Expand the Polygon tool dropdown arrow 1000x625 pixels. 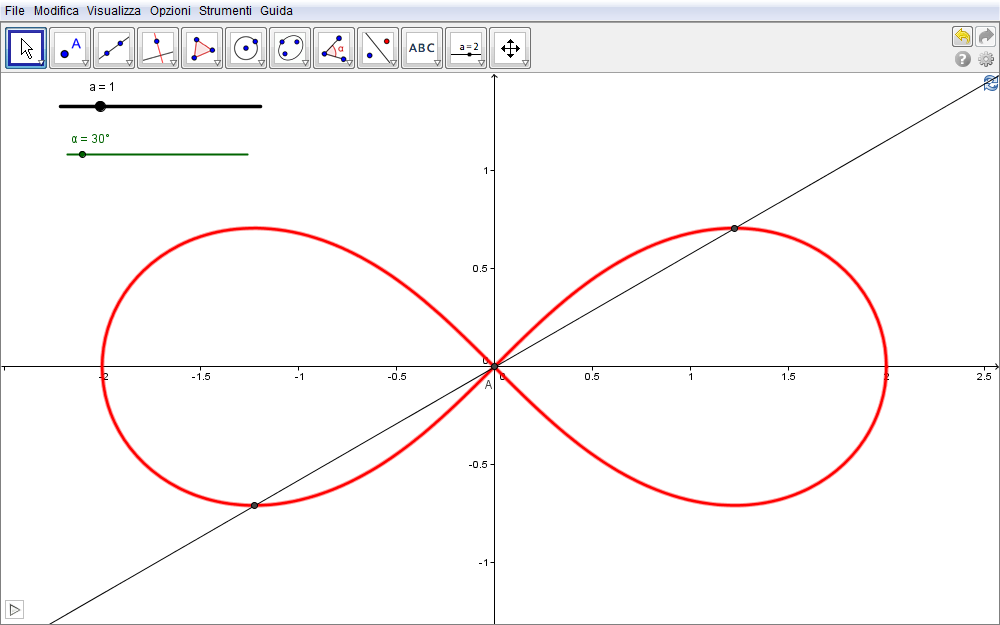point(217,63)
